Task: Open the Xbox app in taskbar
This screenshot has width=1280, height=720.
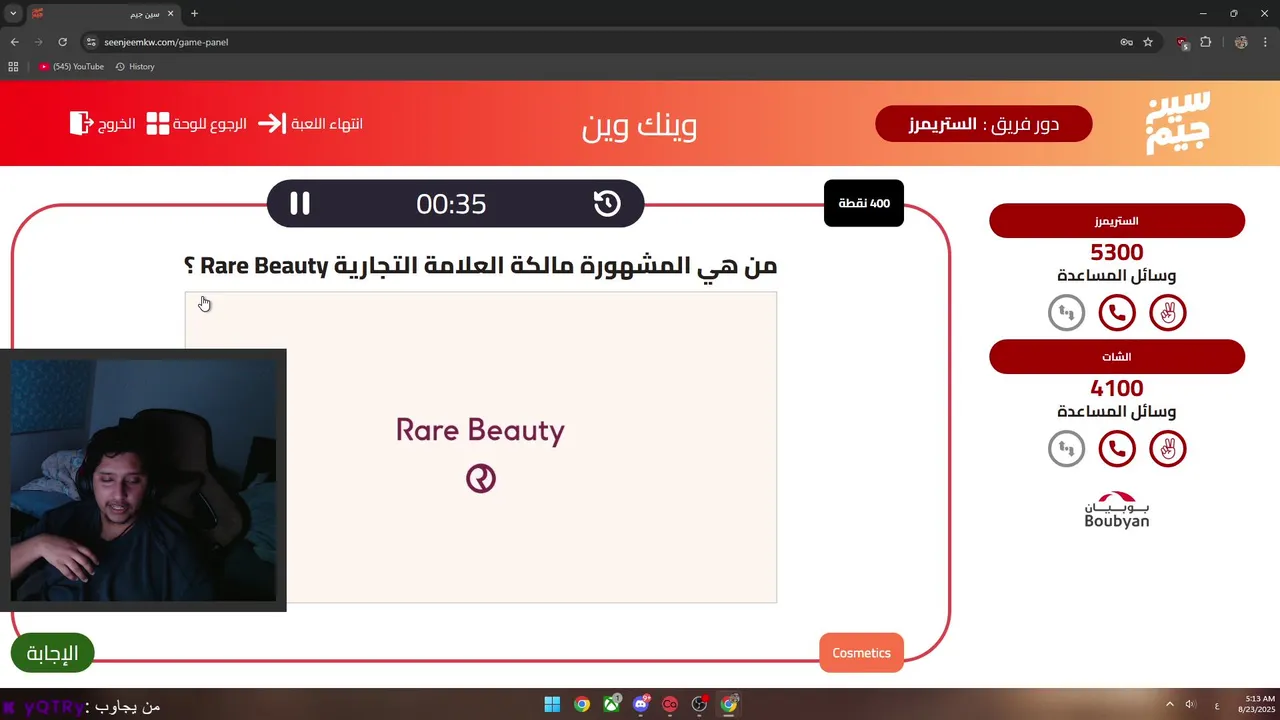Action: pyautogui.click(x=611, y=704)
